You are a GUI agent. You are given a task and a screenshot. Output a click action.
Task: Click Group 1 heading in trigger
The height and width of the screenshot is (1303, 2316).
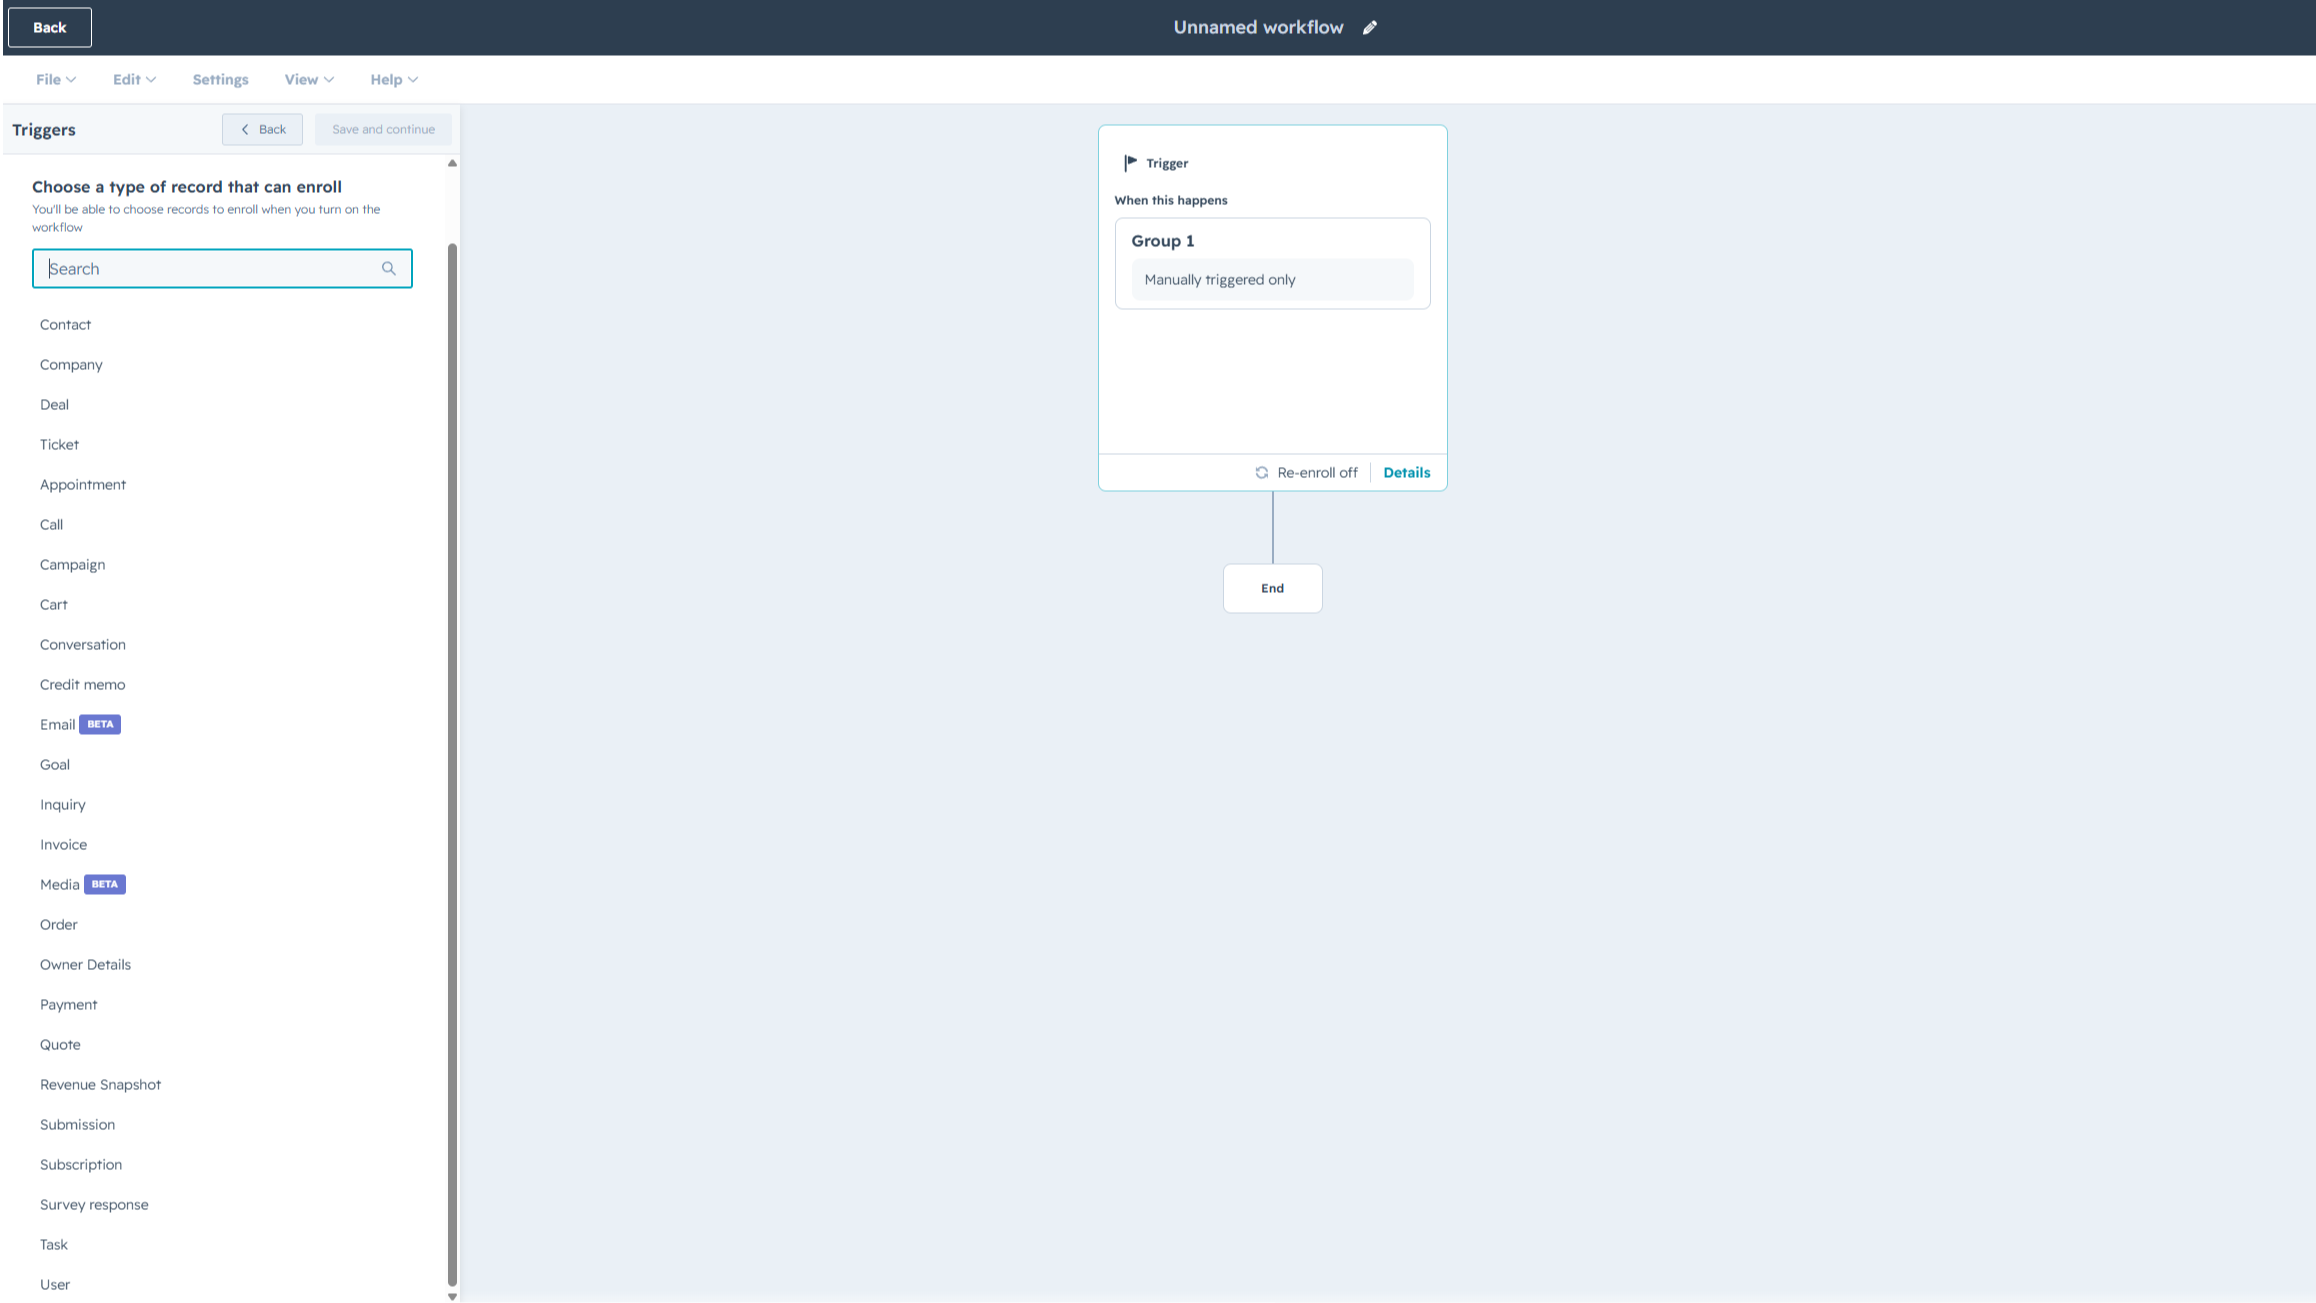tap(1162, 241)
